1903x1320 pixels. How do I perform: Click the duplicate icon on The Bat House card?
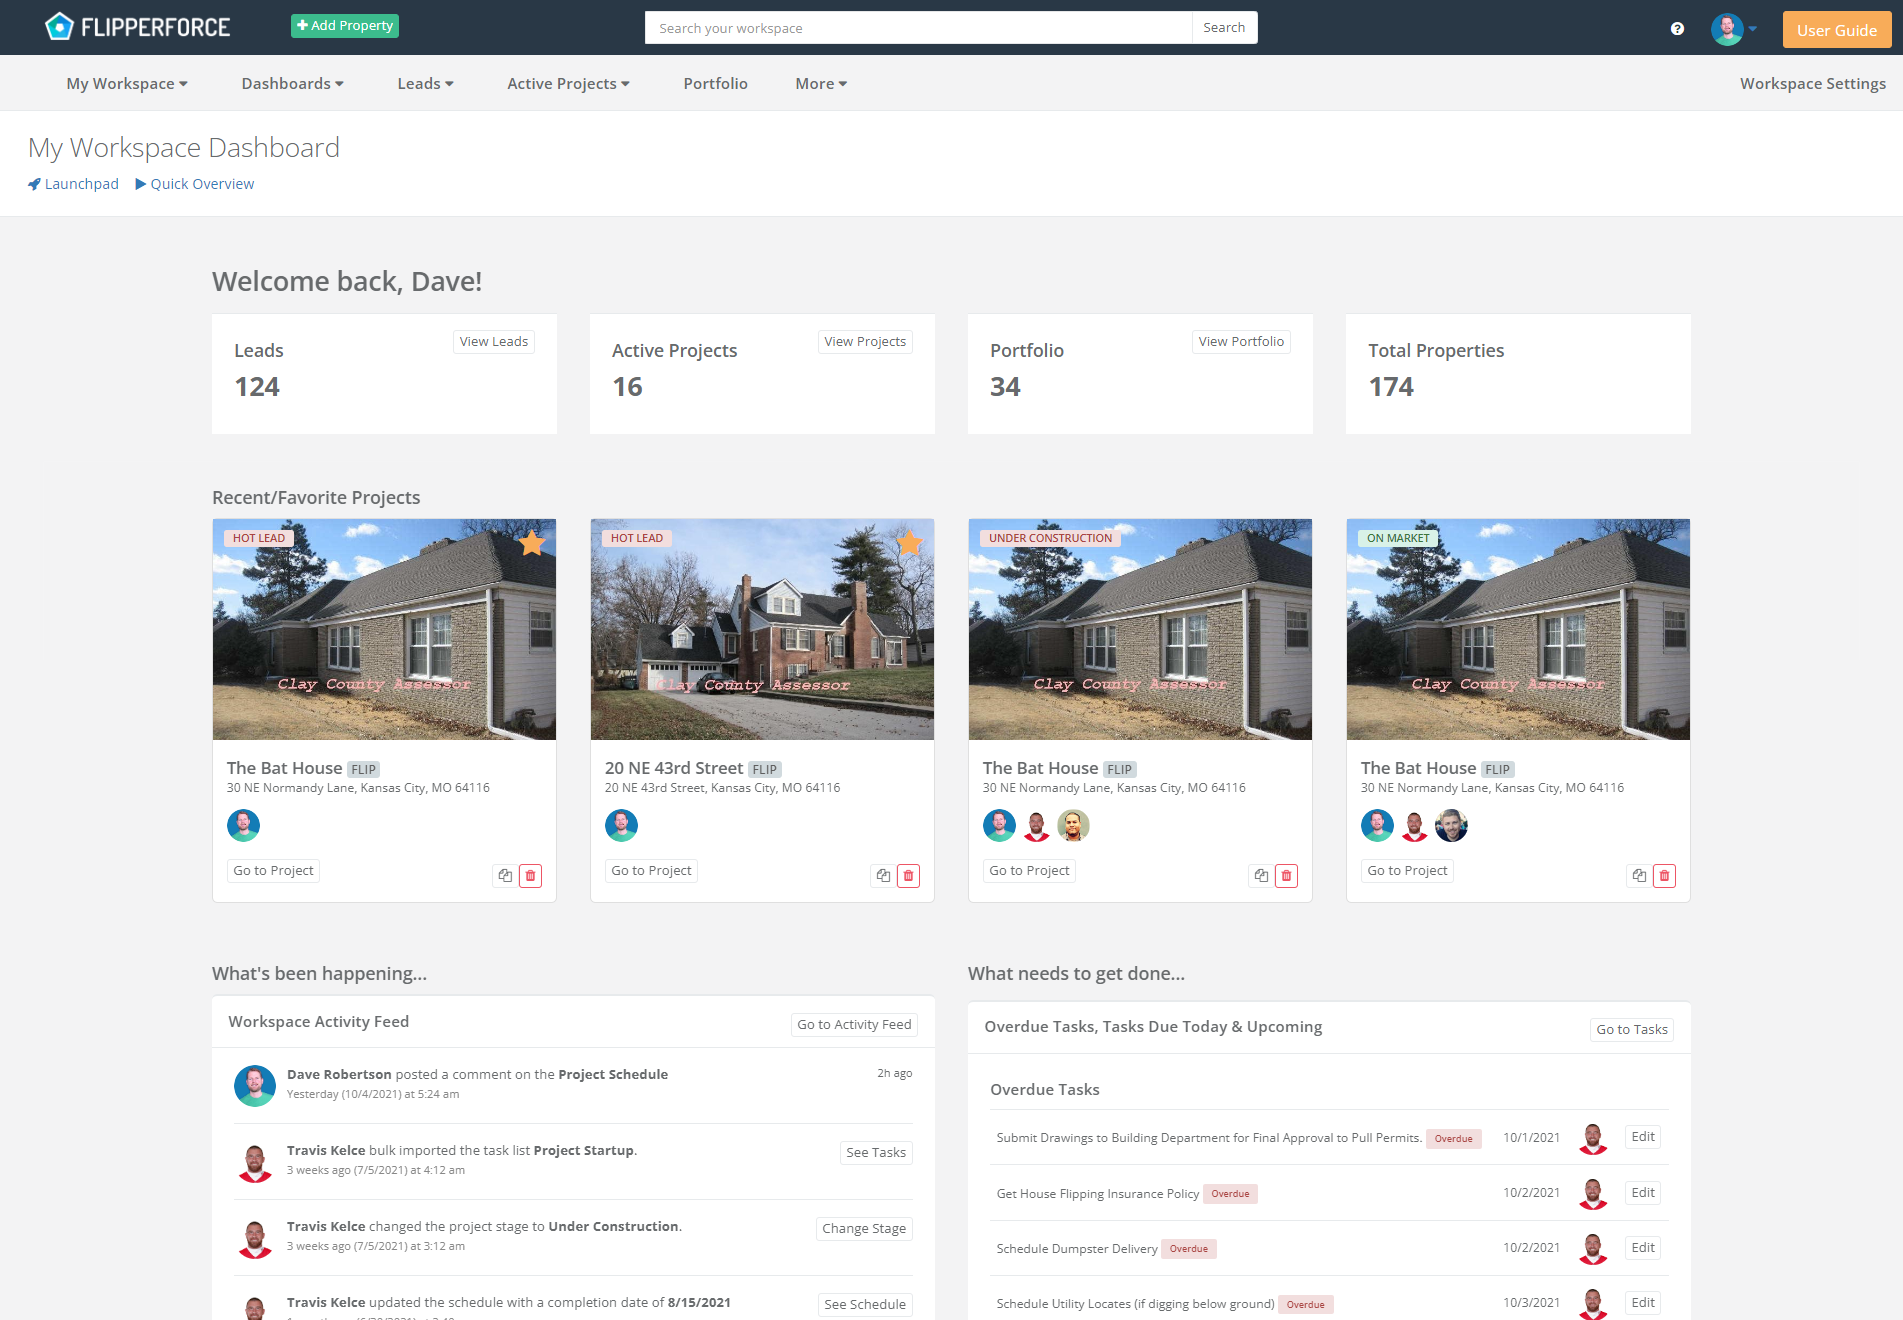pos(505,875)
